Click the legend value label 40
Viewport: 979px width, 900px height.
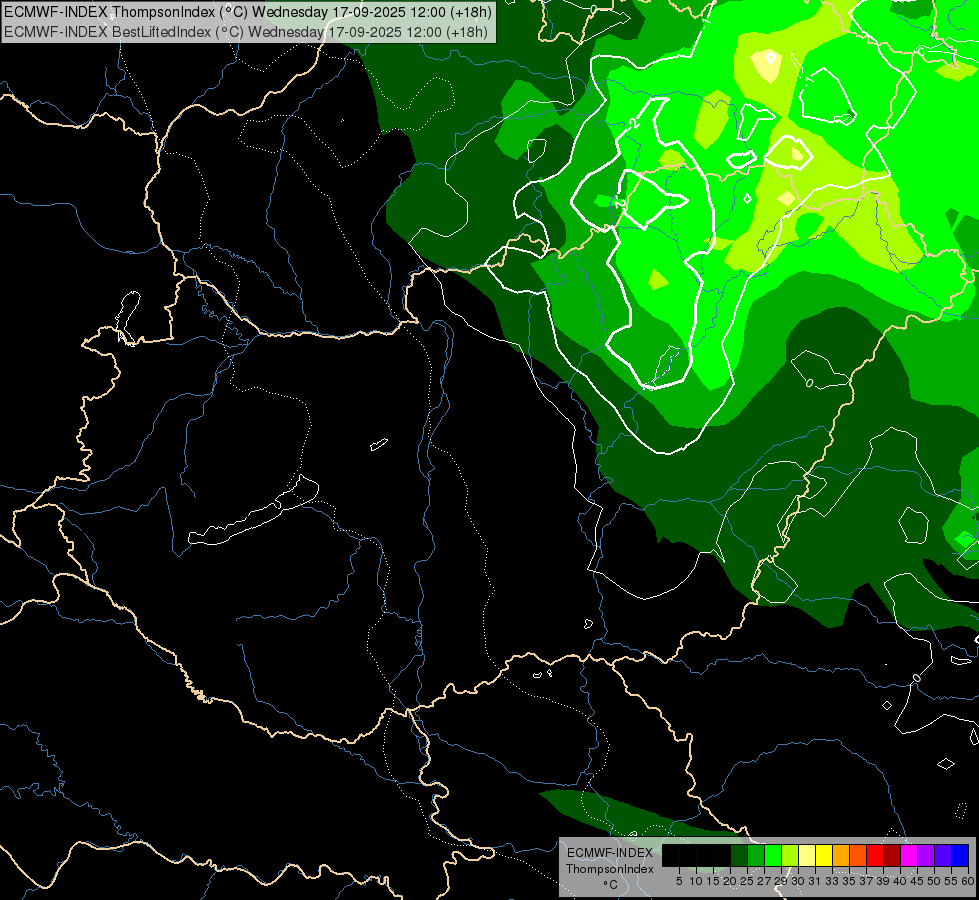coord(900,881)
